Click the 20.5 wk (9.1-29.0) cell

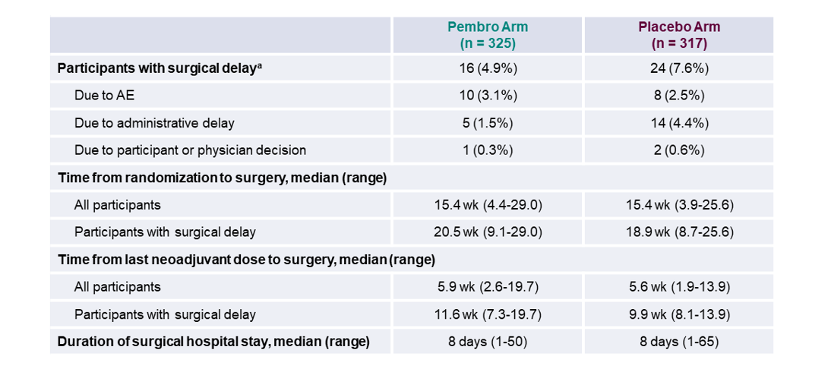pyautogui.click(x=487, y=232)
